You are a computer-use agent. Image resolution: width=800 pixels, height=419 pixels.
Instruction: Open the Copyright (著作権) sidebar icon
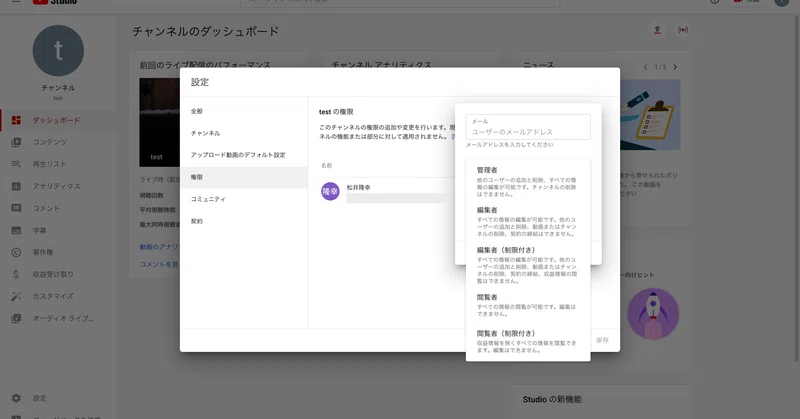coord(16,252)
